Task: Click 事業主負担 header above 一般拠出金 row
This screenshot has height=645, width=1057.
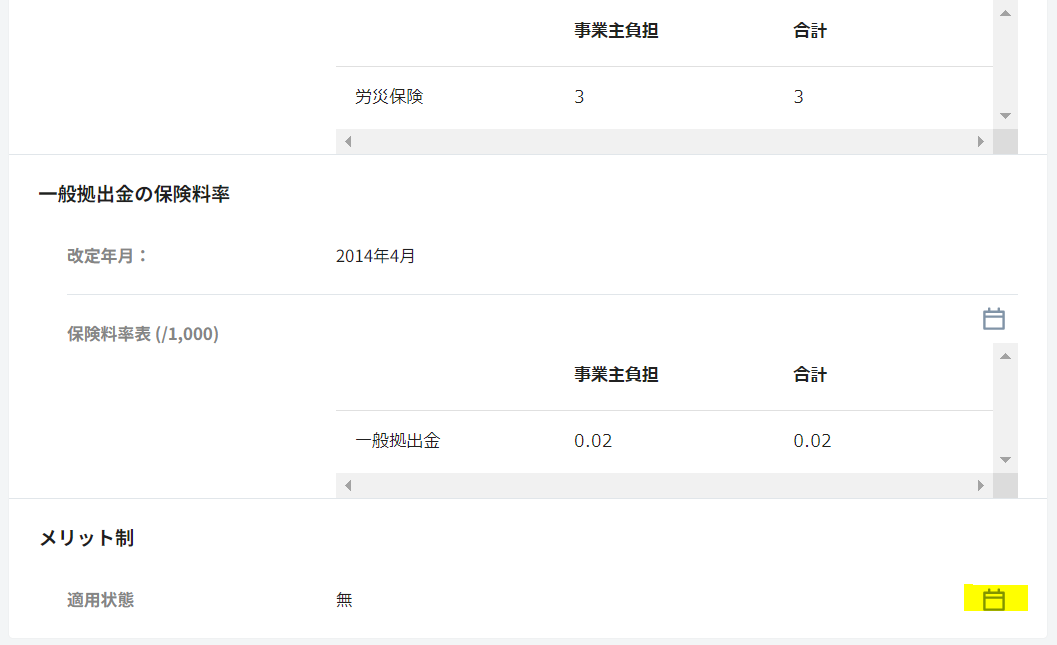Action: click(616, 375)
